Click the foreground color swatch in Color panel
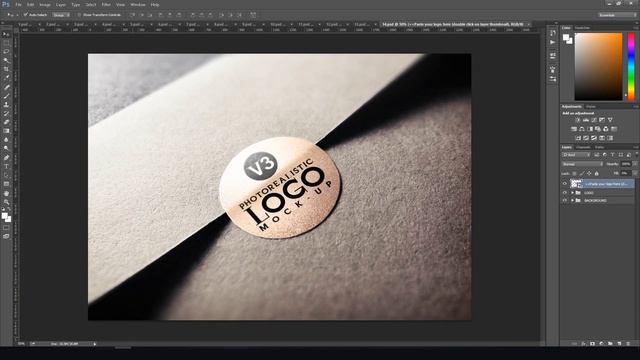 [x=566, y=38]
